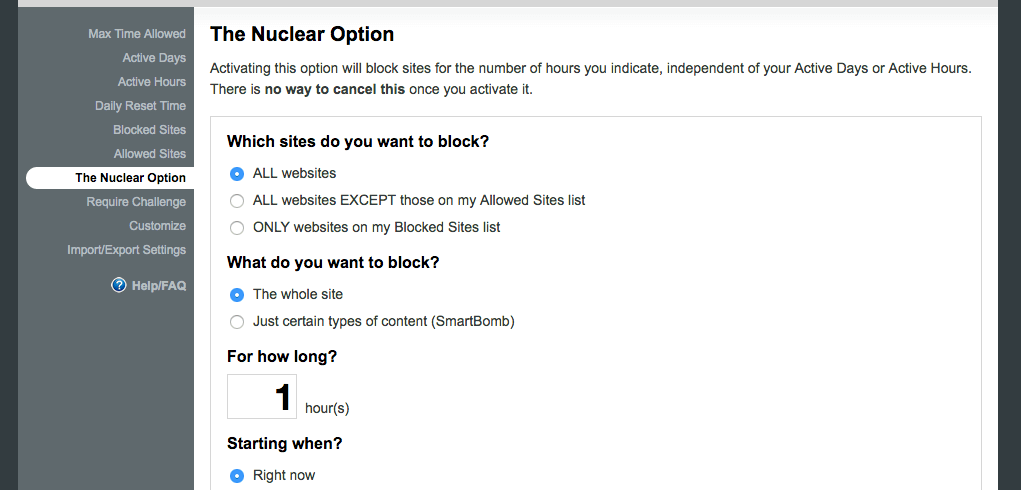Choose Just certain types of content (SmartBomb)
Image resolution: width=1021 pixels, height=490 pixels.
coord(237,321)
